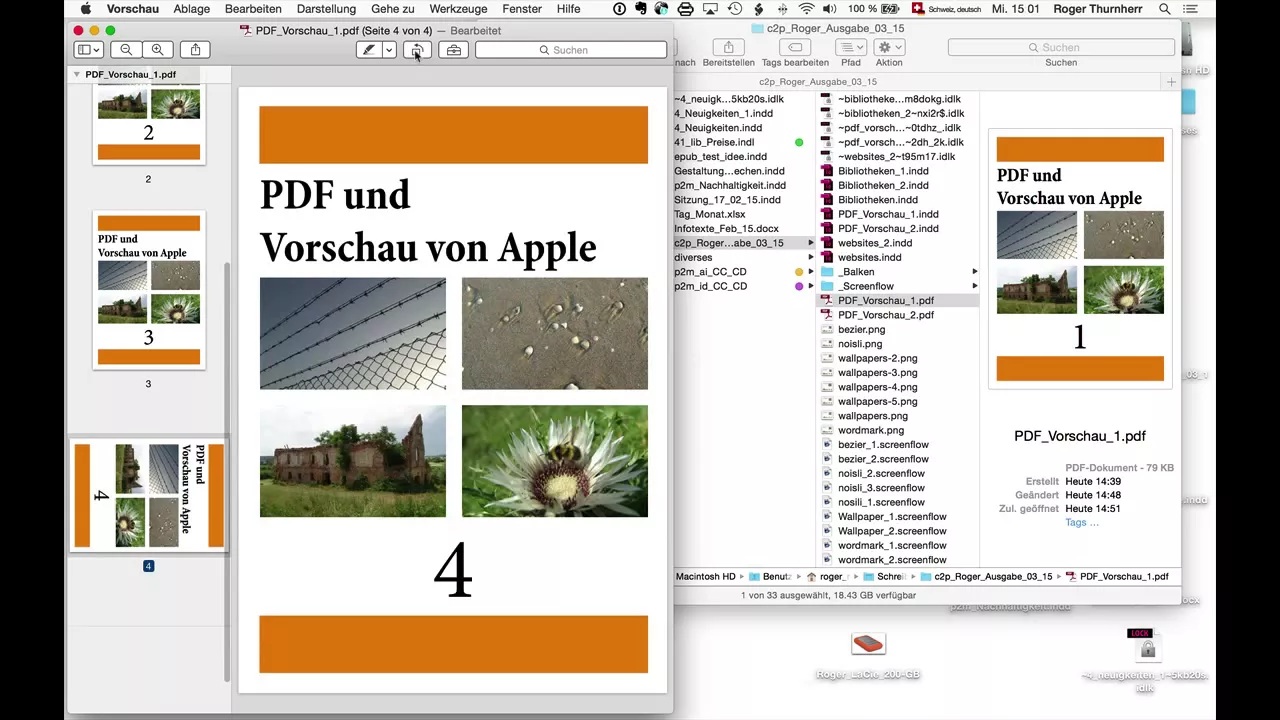Open the Schweiz, deutsch input menu
The width and height of the screenshot is (1280, 720).
[948, 9]
